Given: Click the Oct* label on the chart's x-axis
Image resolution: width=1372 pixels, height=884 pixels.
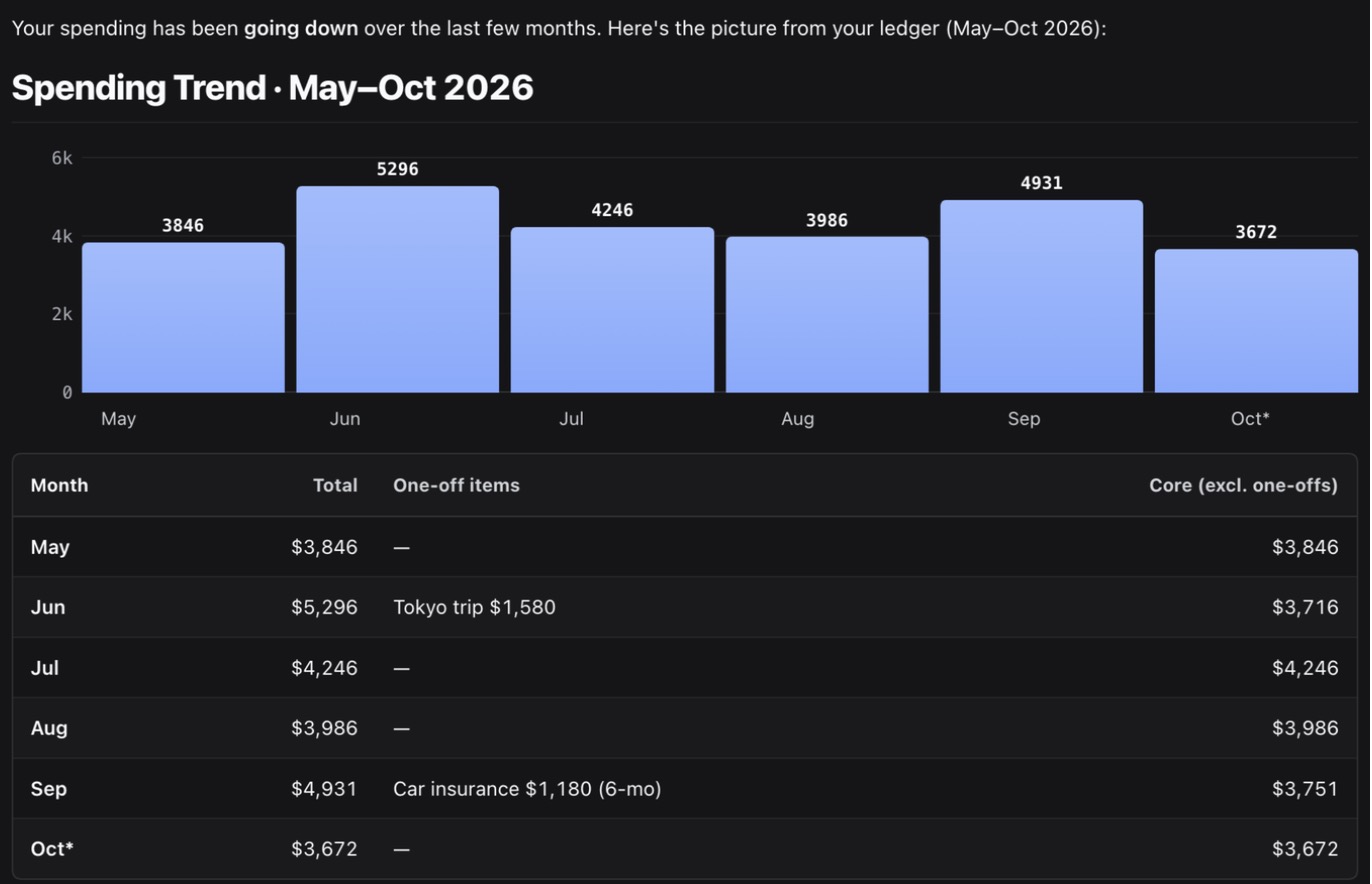Looking at the screenshot, I should click(x=1250, y=419).
